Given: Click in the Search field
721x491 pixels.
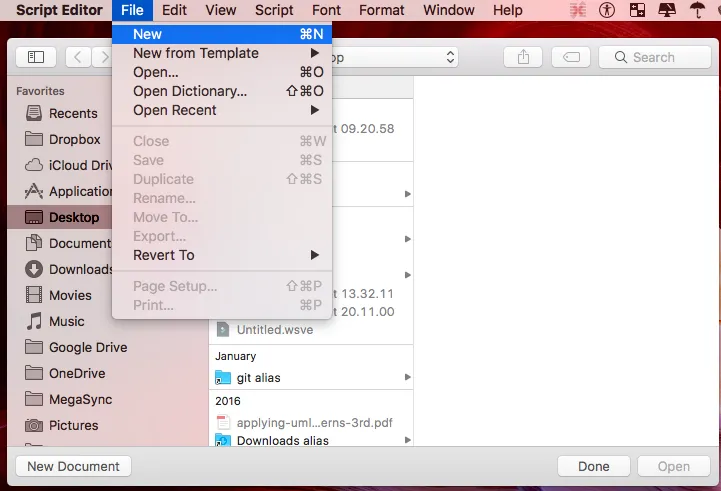Looking at the screenshot, I should tap(655, 57).
